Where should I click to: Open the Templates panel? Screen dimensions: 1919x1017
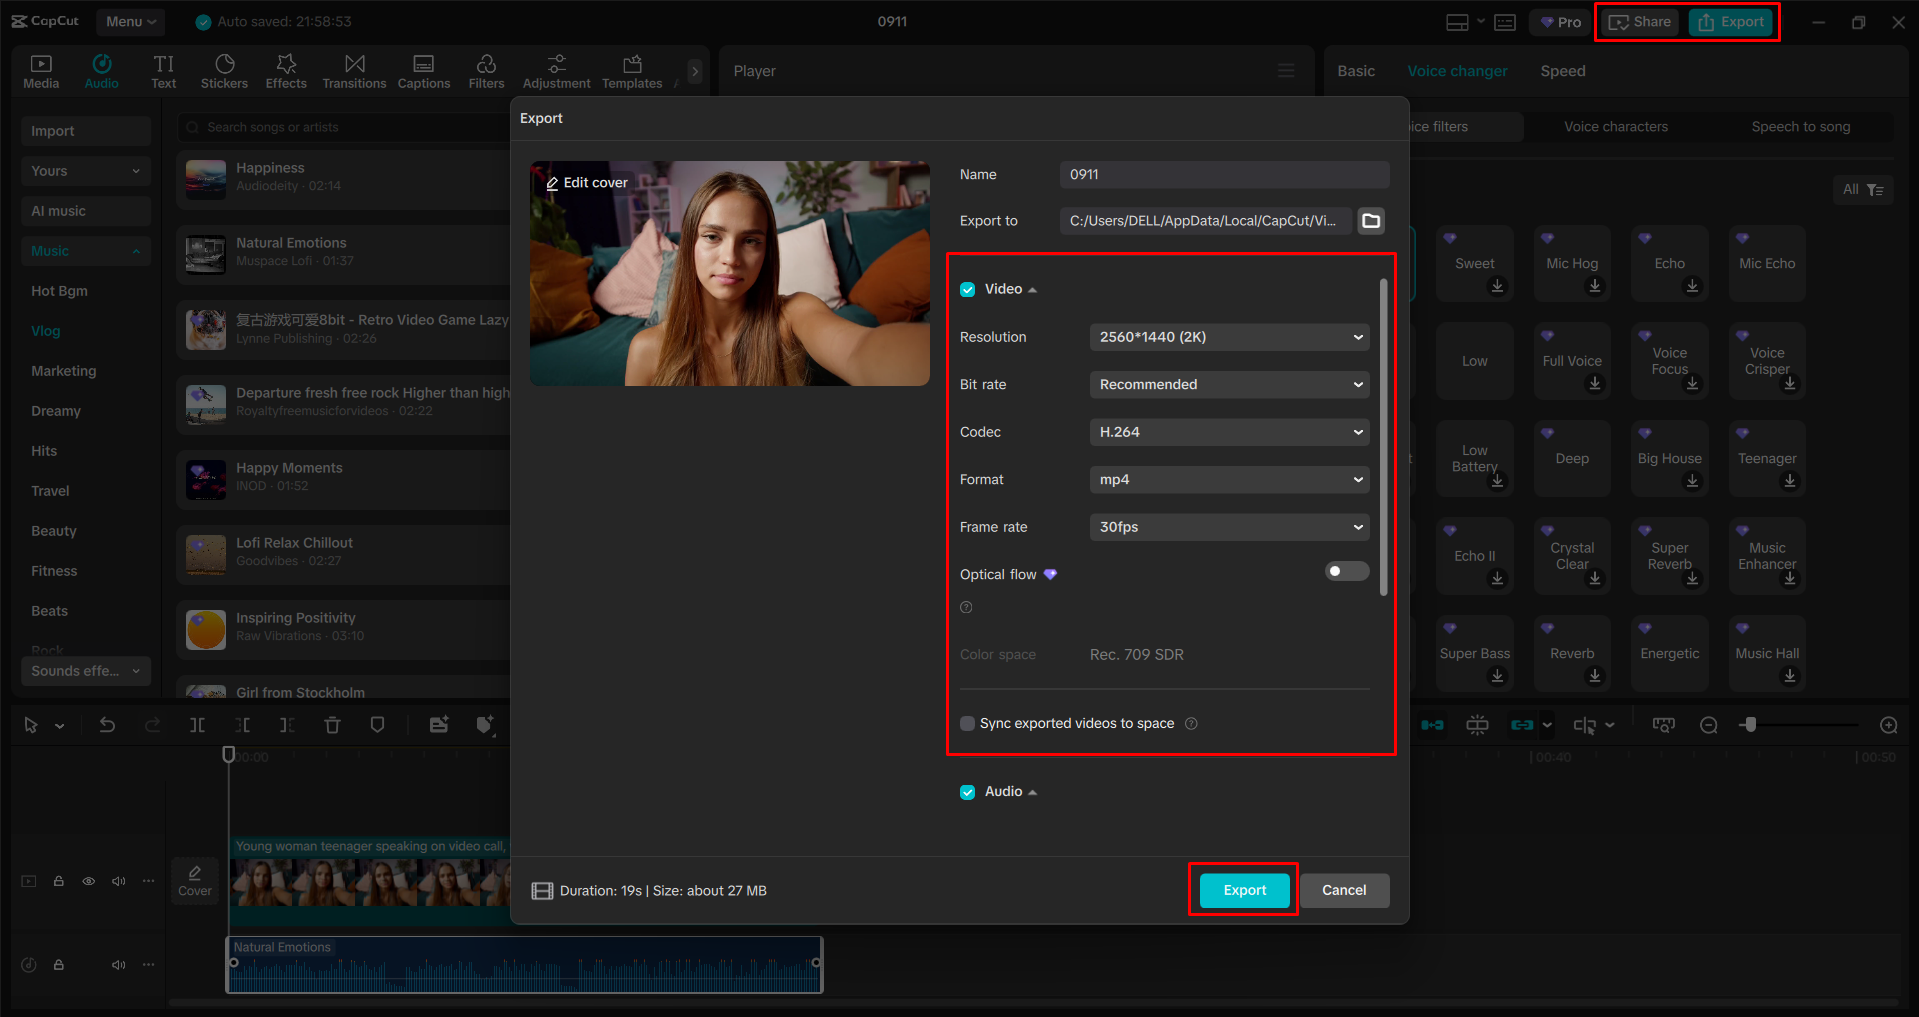click(631, 70)
